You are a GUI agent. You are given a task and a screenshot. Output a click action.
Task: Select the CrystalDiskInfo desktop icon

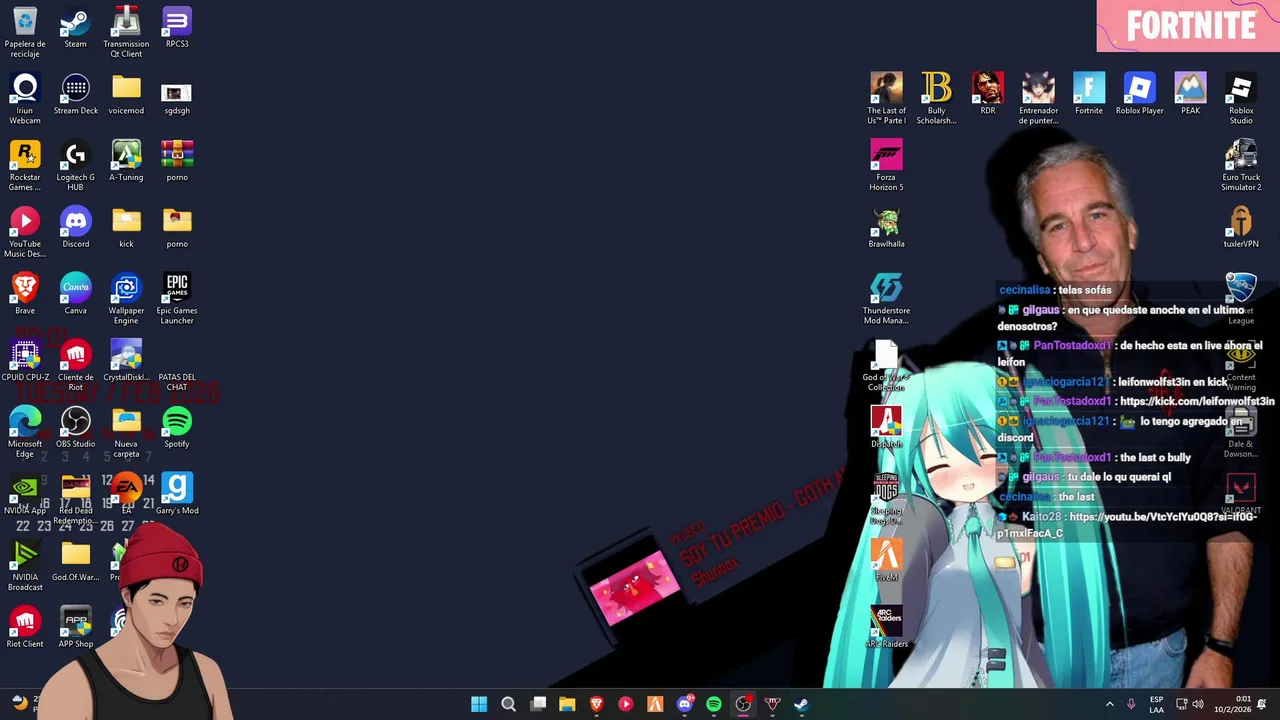tap(126, 362)
